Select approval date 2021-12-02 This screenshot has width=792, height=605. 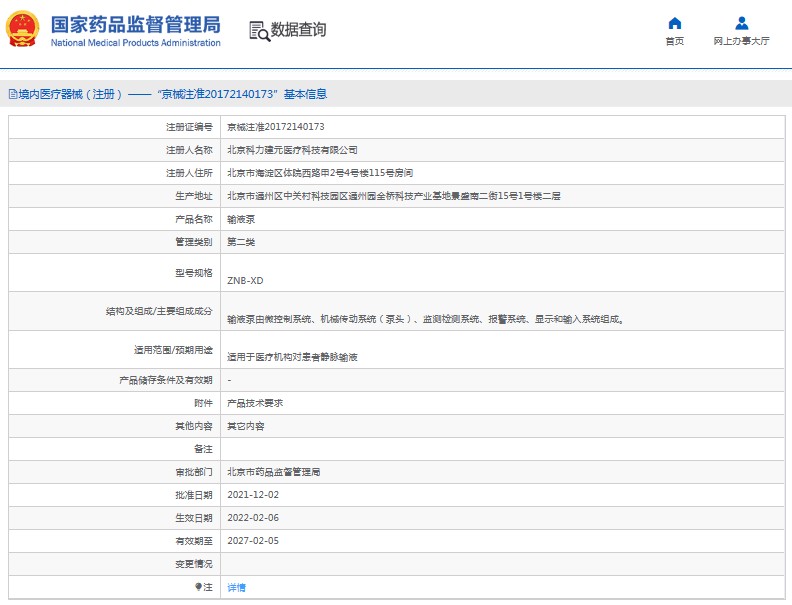(253, 495)
